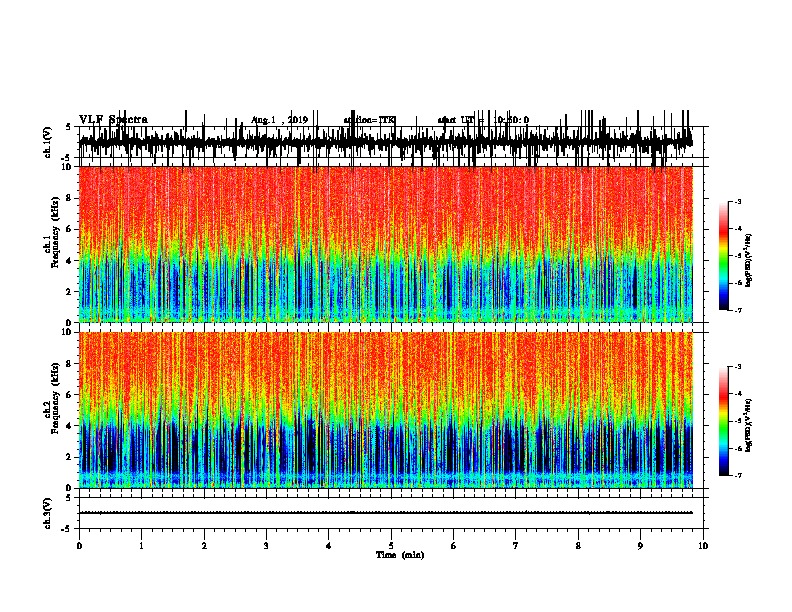Click the ch.2 spectrogram color scale bar

(x=724, y=421)
